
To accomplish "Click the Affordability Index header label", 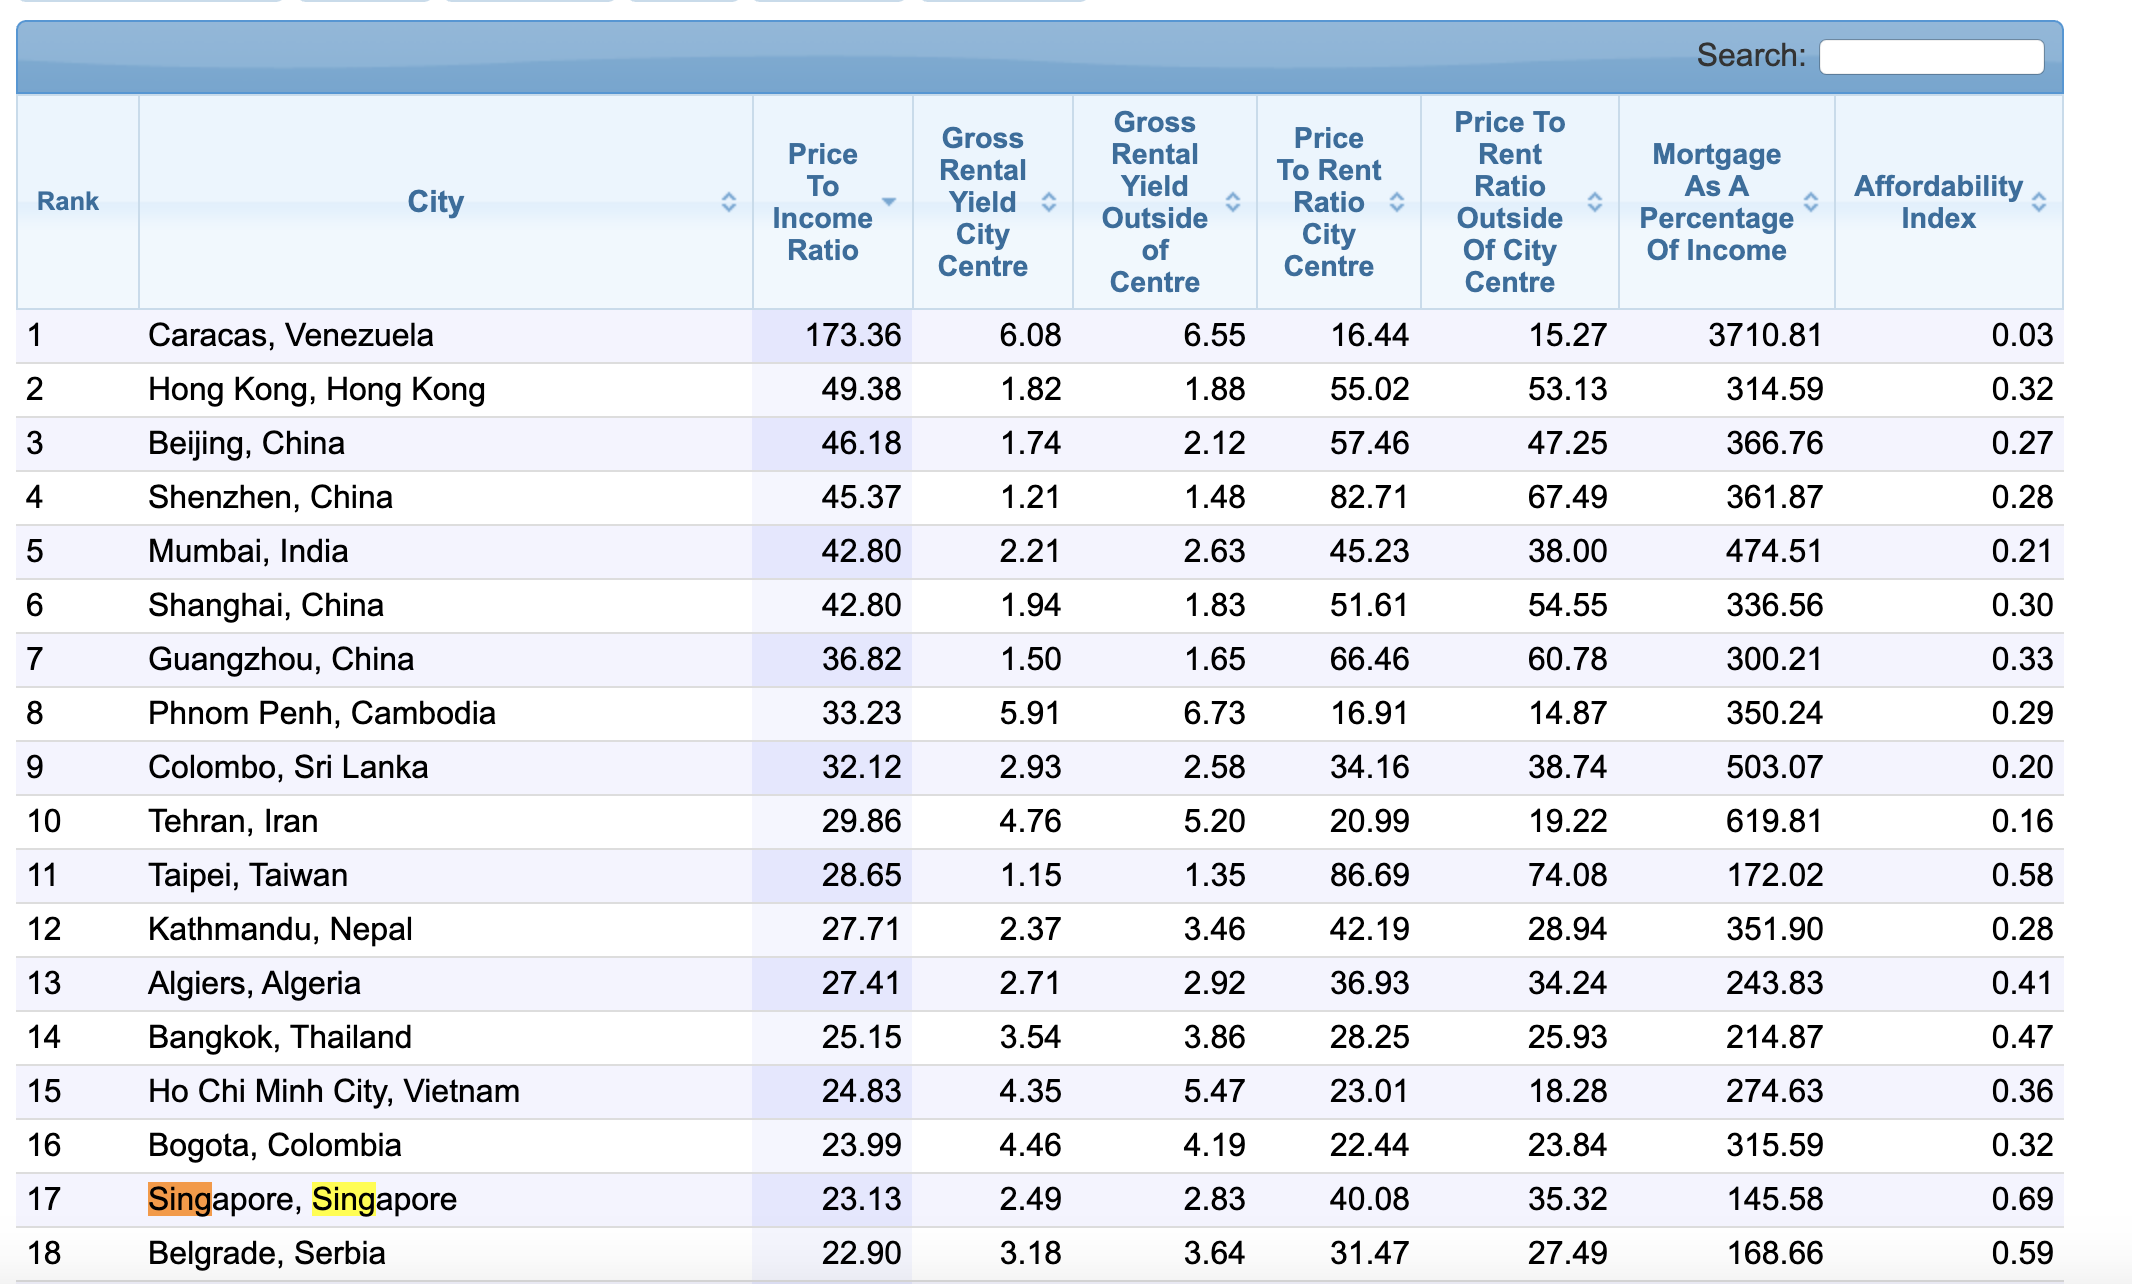I will point(1938,202).
